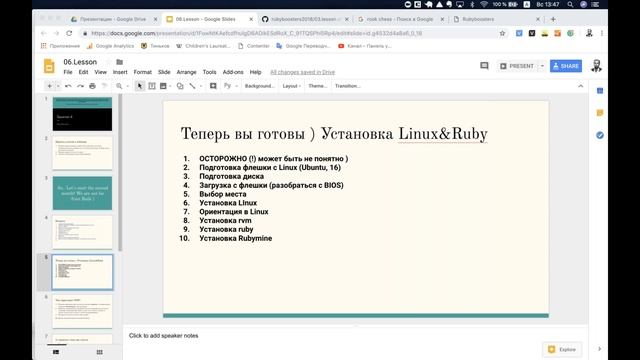Open the Tasks side panel icon

point(600,135)
